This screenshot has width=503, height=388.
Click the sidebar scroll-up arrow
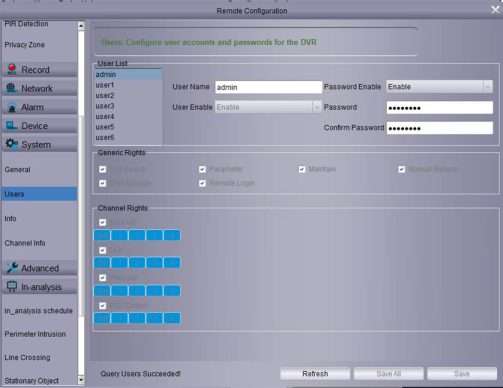81,26
